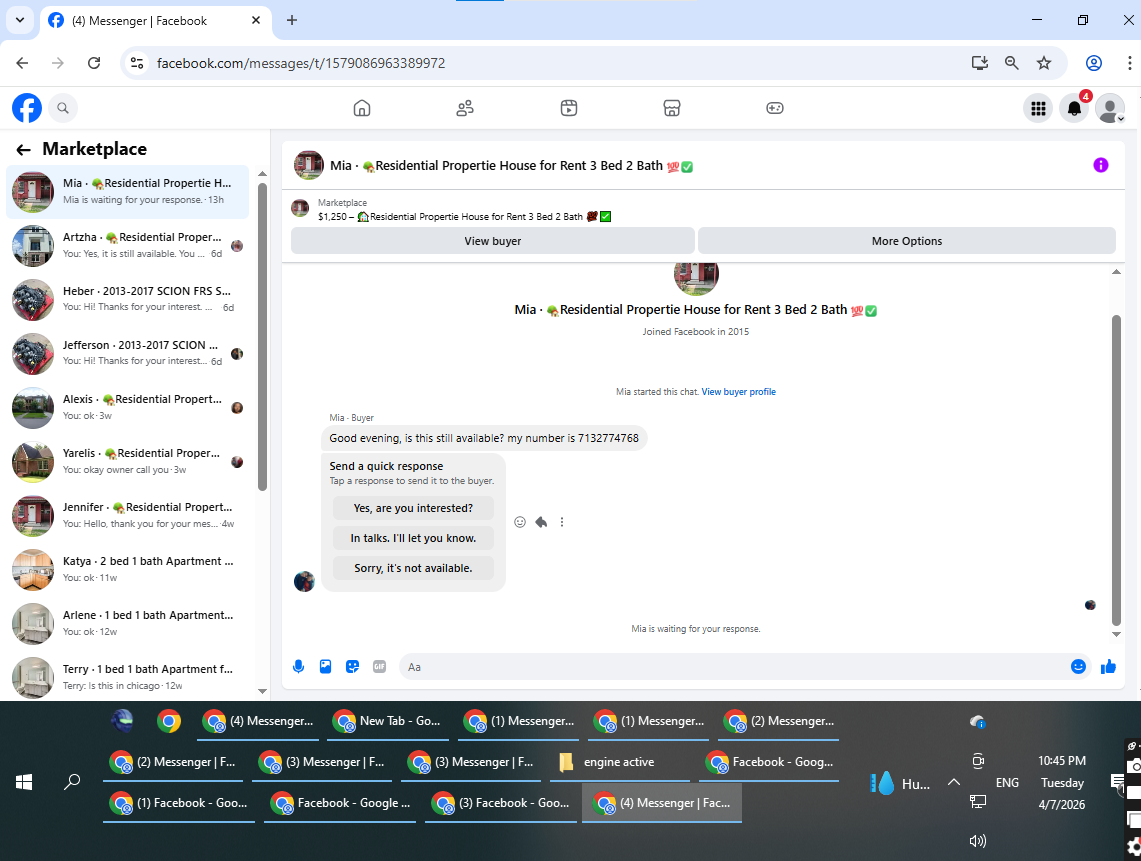Viewport: 1141px width, 861px height.
Task: Click the address bar URL
Action: point(301,63)
